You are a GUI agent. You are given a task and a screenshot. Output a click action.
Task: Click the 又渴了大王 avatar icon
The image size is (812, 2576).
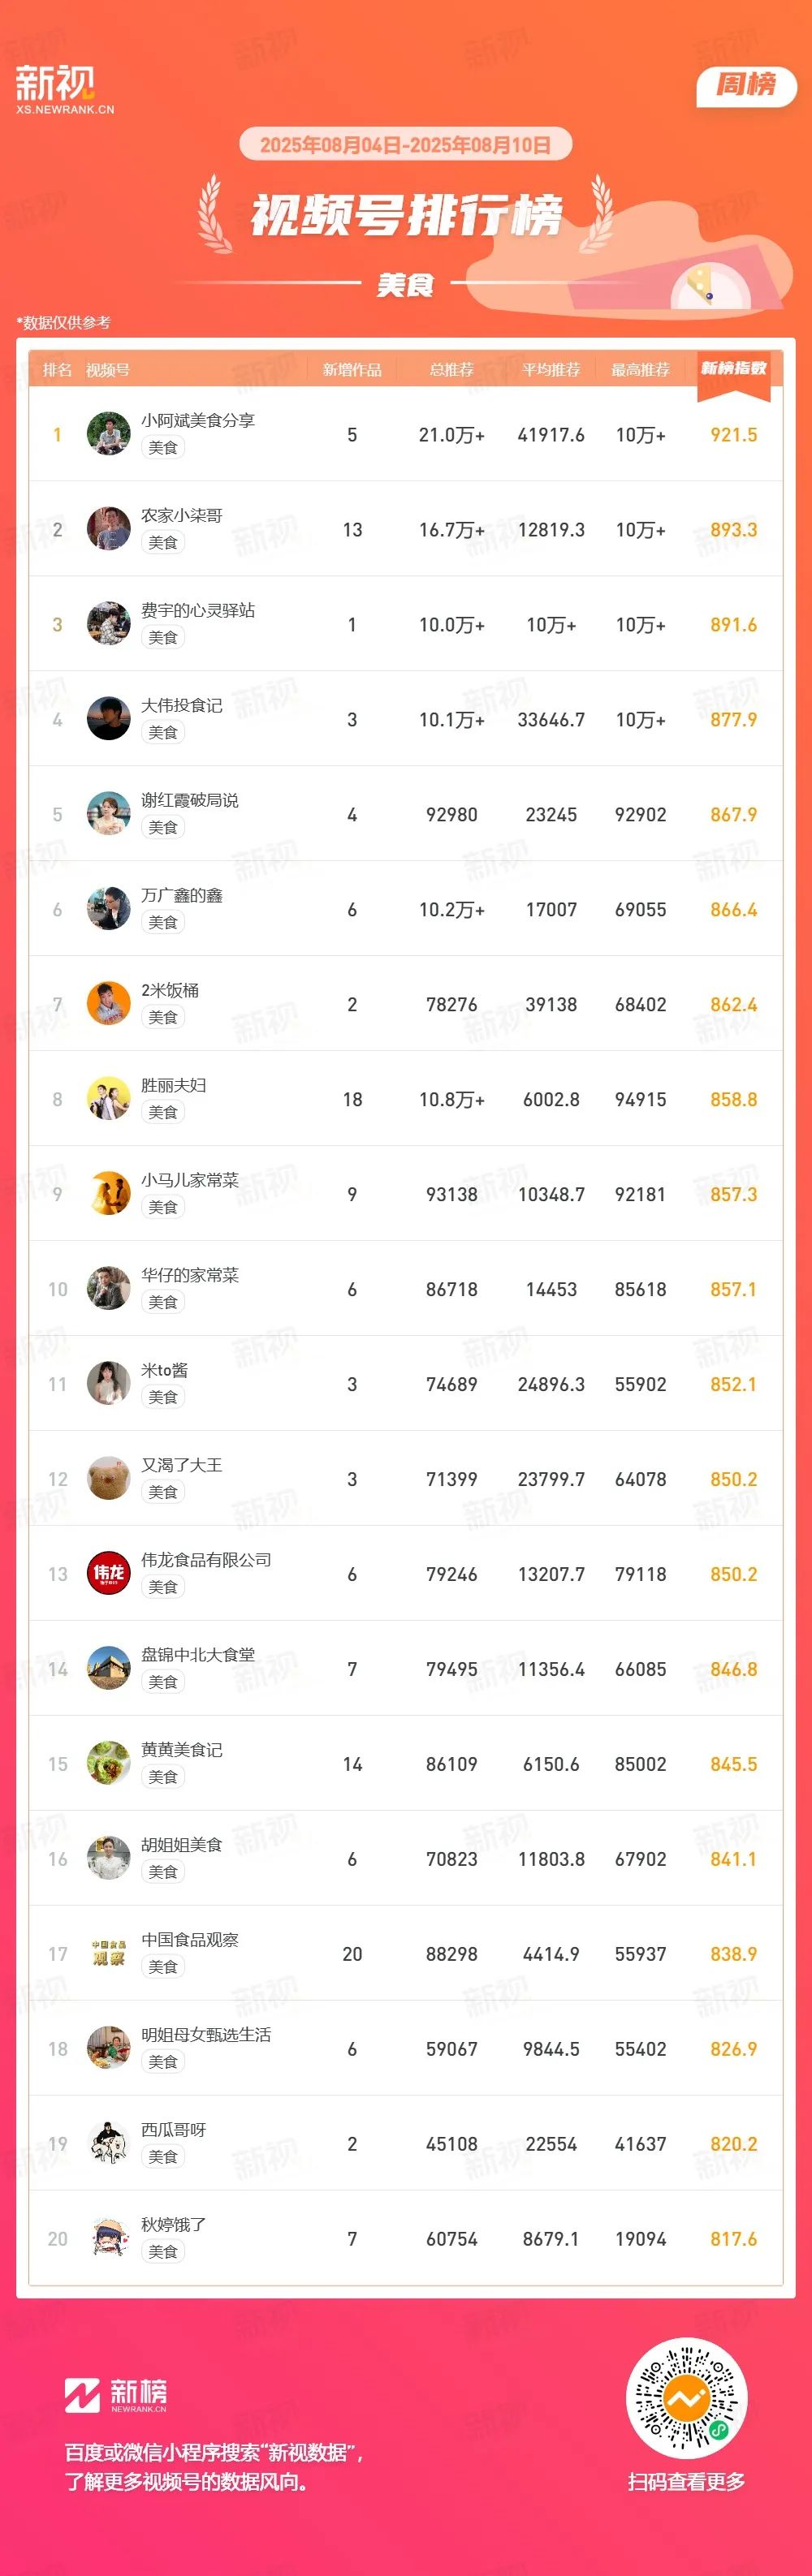pyautogui.click(x=108, y=1478)
